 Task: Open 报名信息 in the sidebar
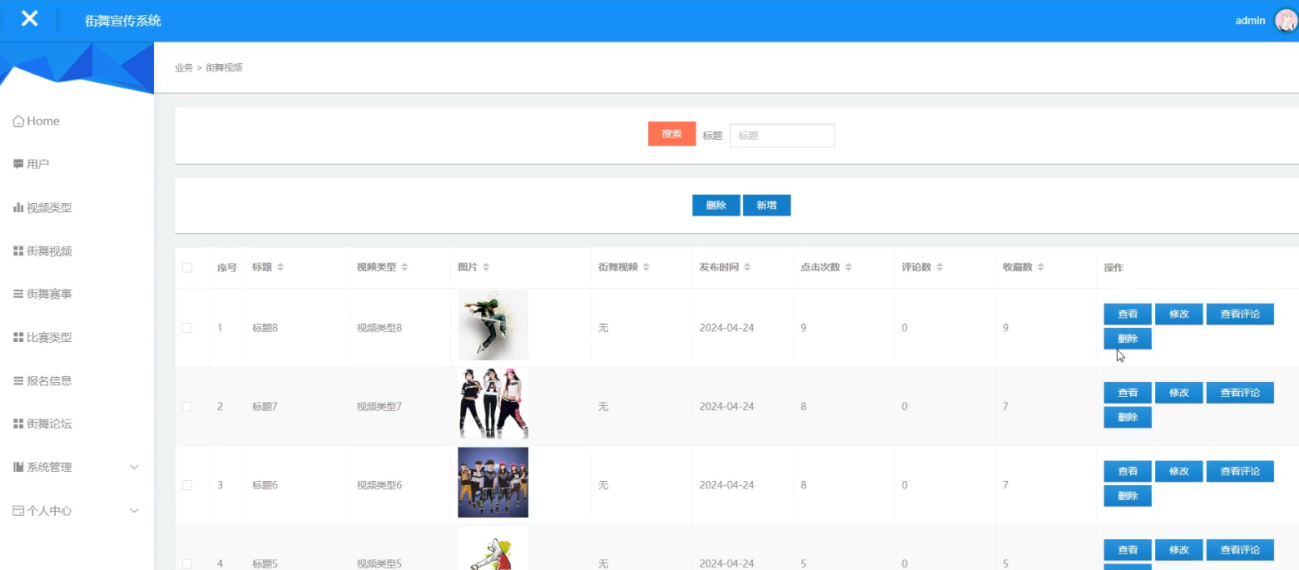click(42, 381)
